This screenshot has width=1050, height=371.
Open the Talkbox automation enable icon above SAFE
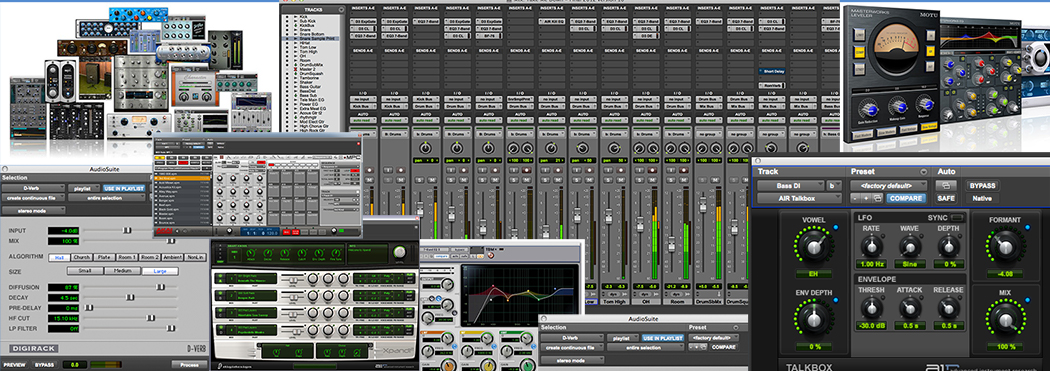pos(946,186)
